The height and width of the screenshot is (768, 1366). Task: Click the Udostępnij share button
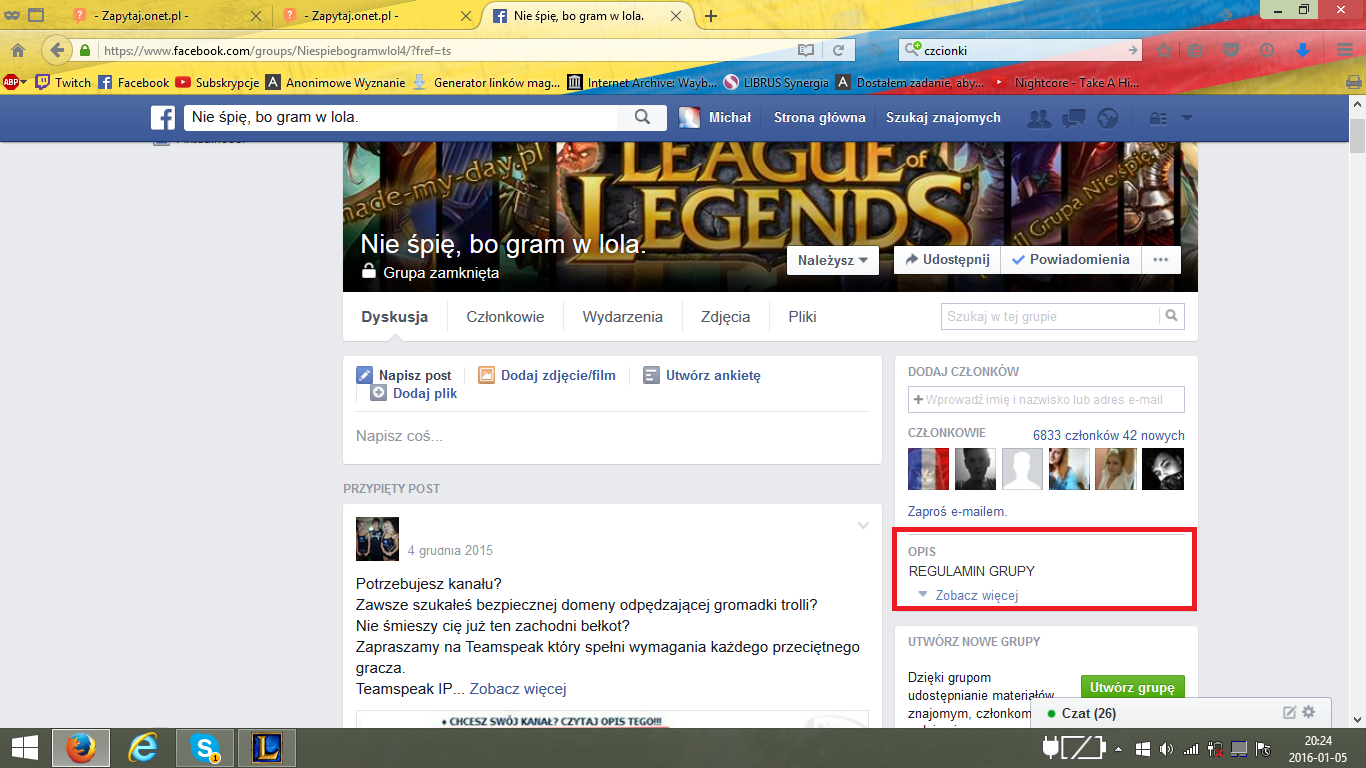coord(946,260)
